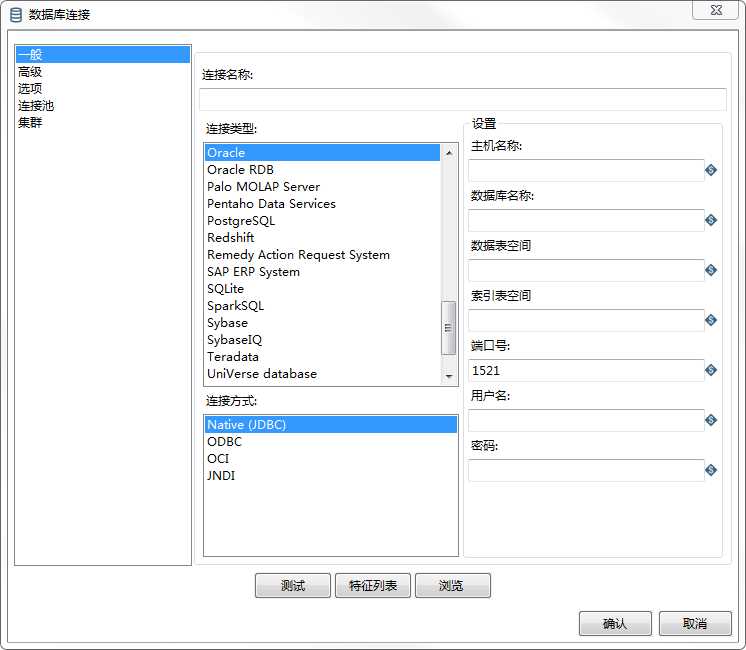Select Sybase connection type
This screenshot has width=746, height=650.
[x=323, y=323]
